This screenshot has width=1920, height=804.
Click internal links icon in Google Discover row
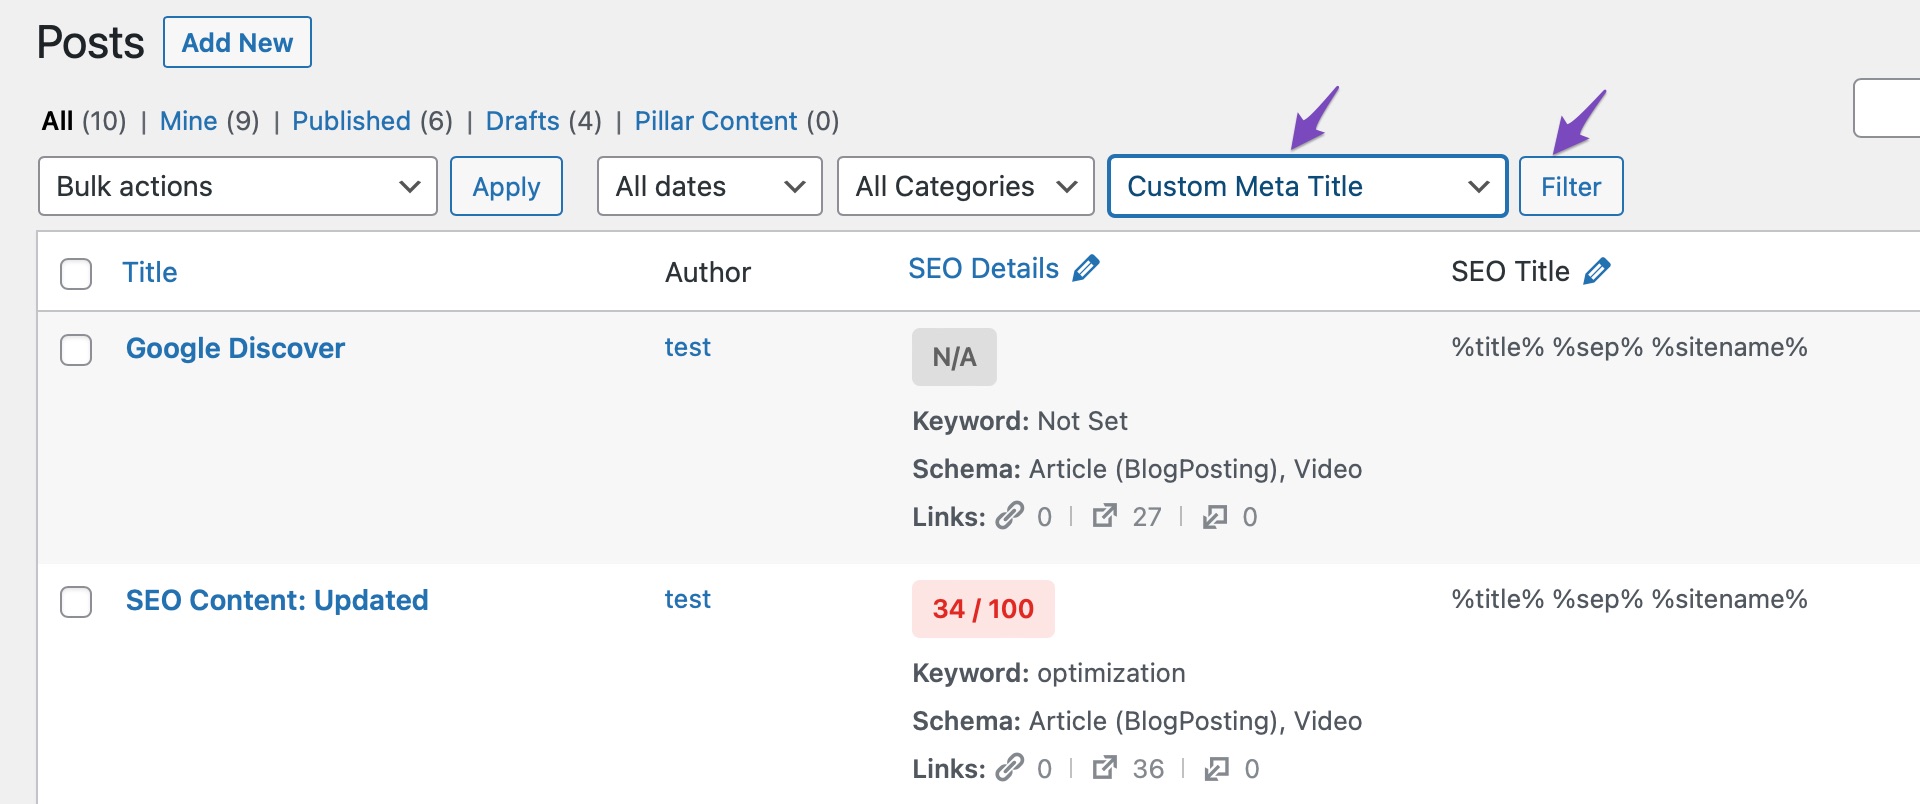(x=1010, y=516)
